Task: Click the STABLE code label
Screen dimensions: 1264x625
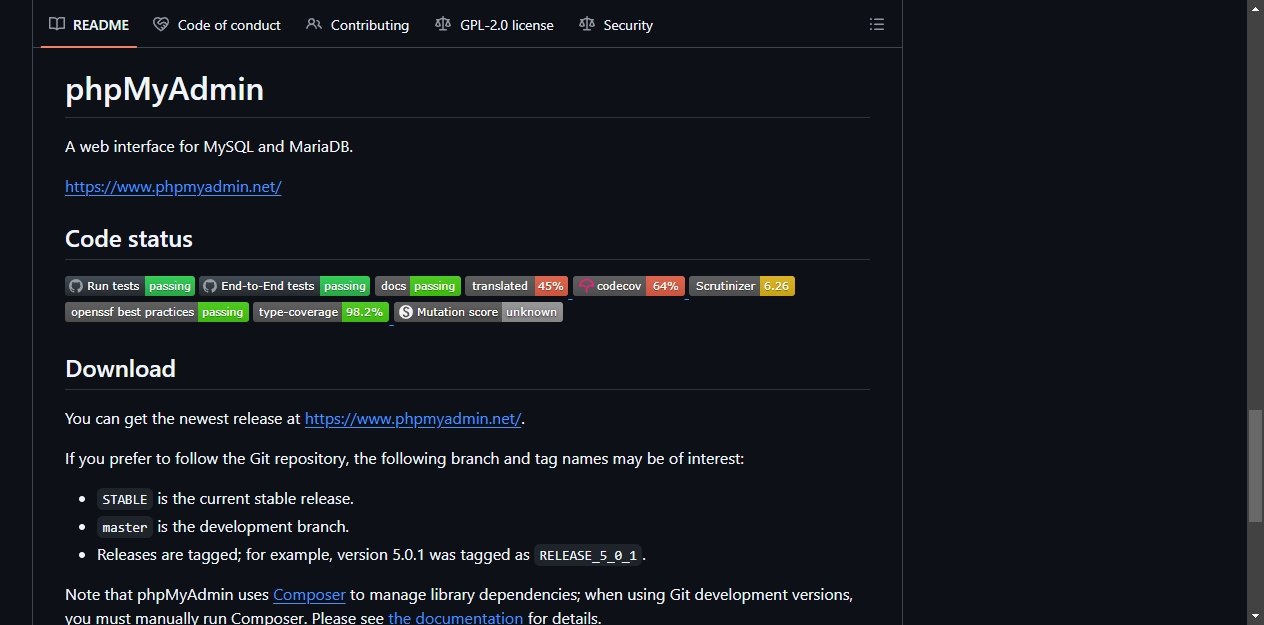Action: click(125, 499)
